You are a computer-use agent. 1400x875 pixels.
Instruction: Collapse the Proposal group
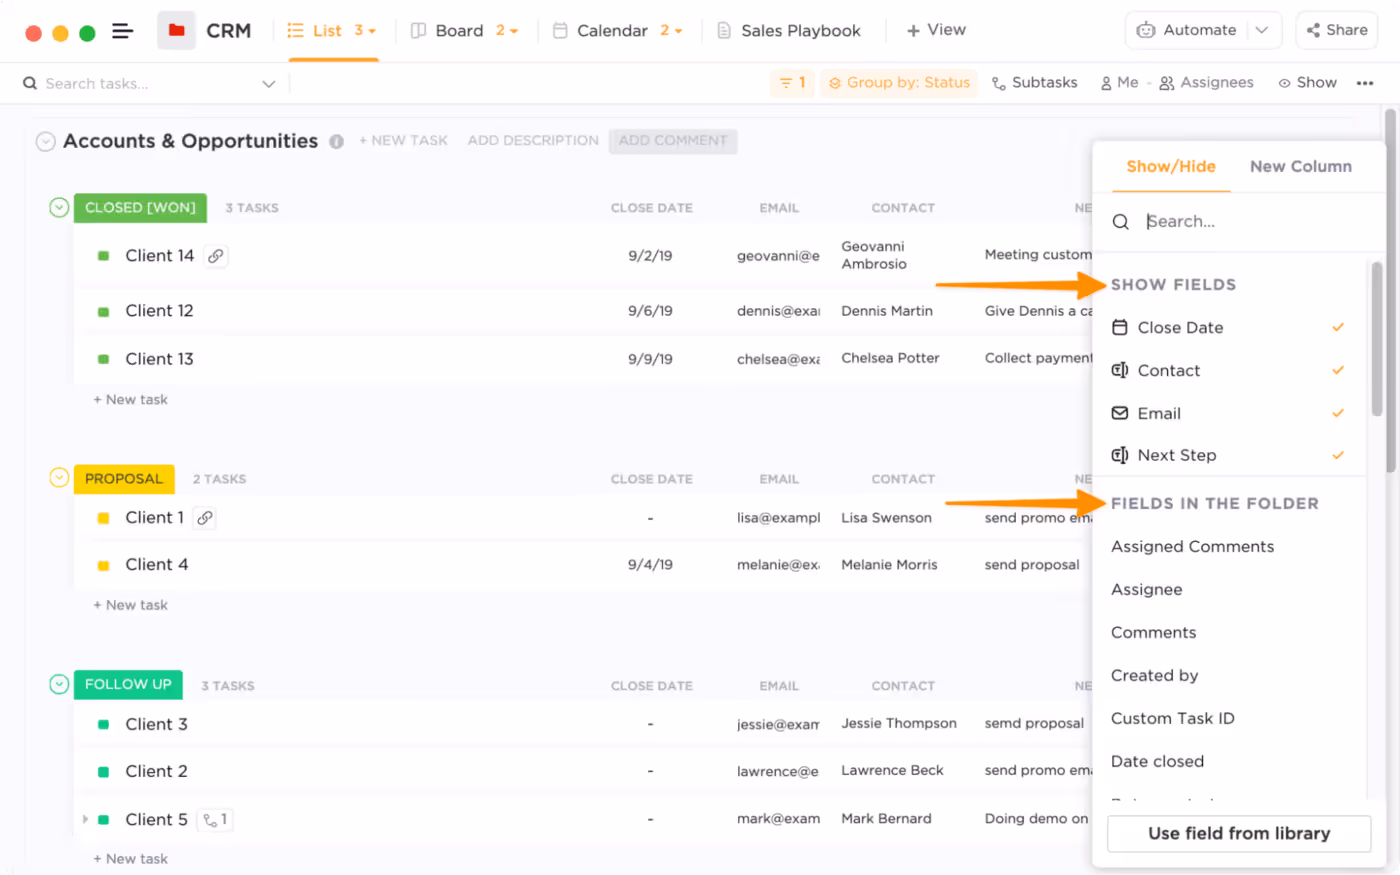(x=59, y=479)
